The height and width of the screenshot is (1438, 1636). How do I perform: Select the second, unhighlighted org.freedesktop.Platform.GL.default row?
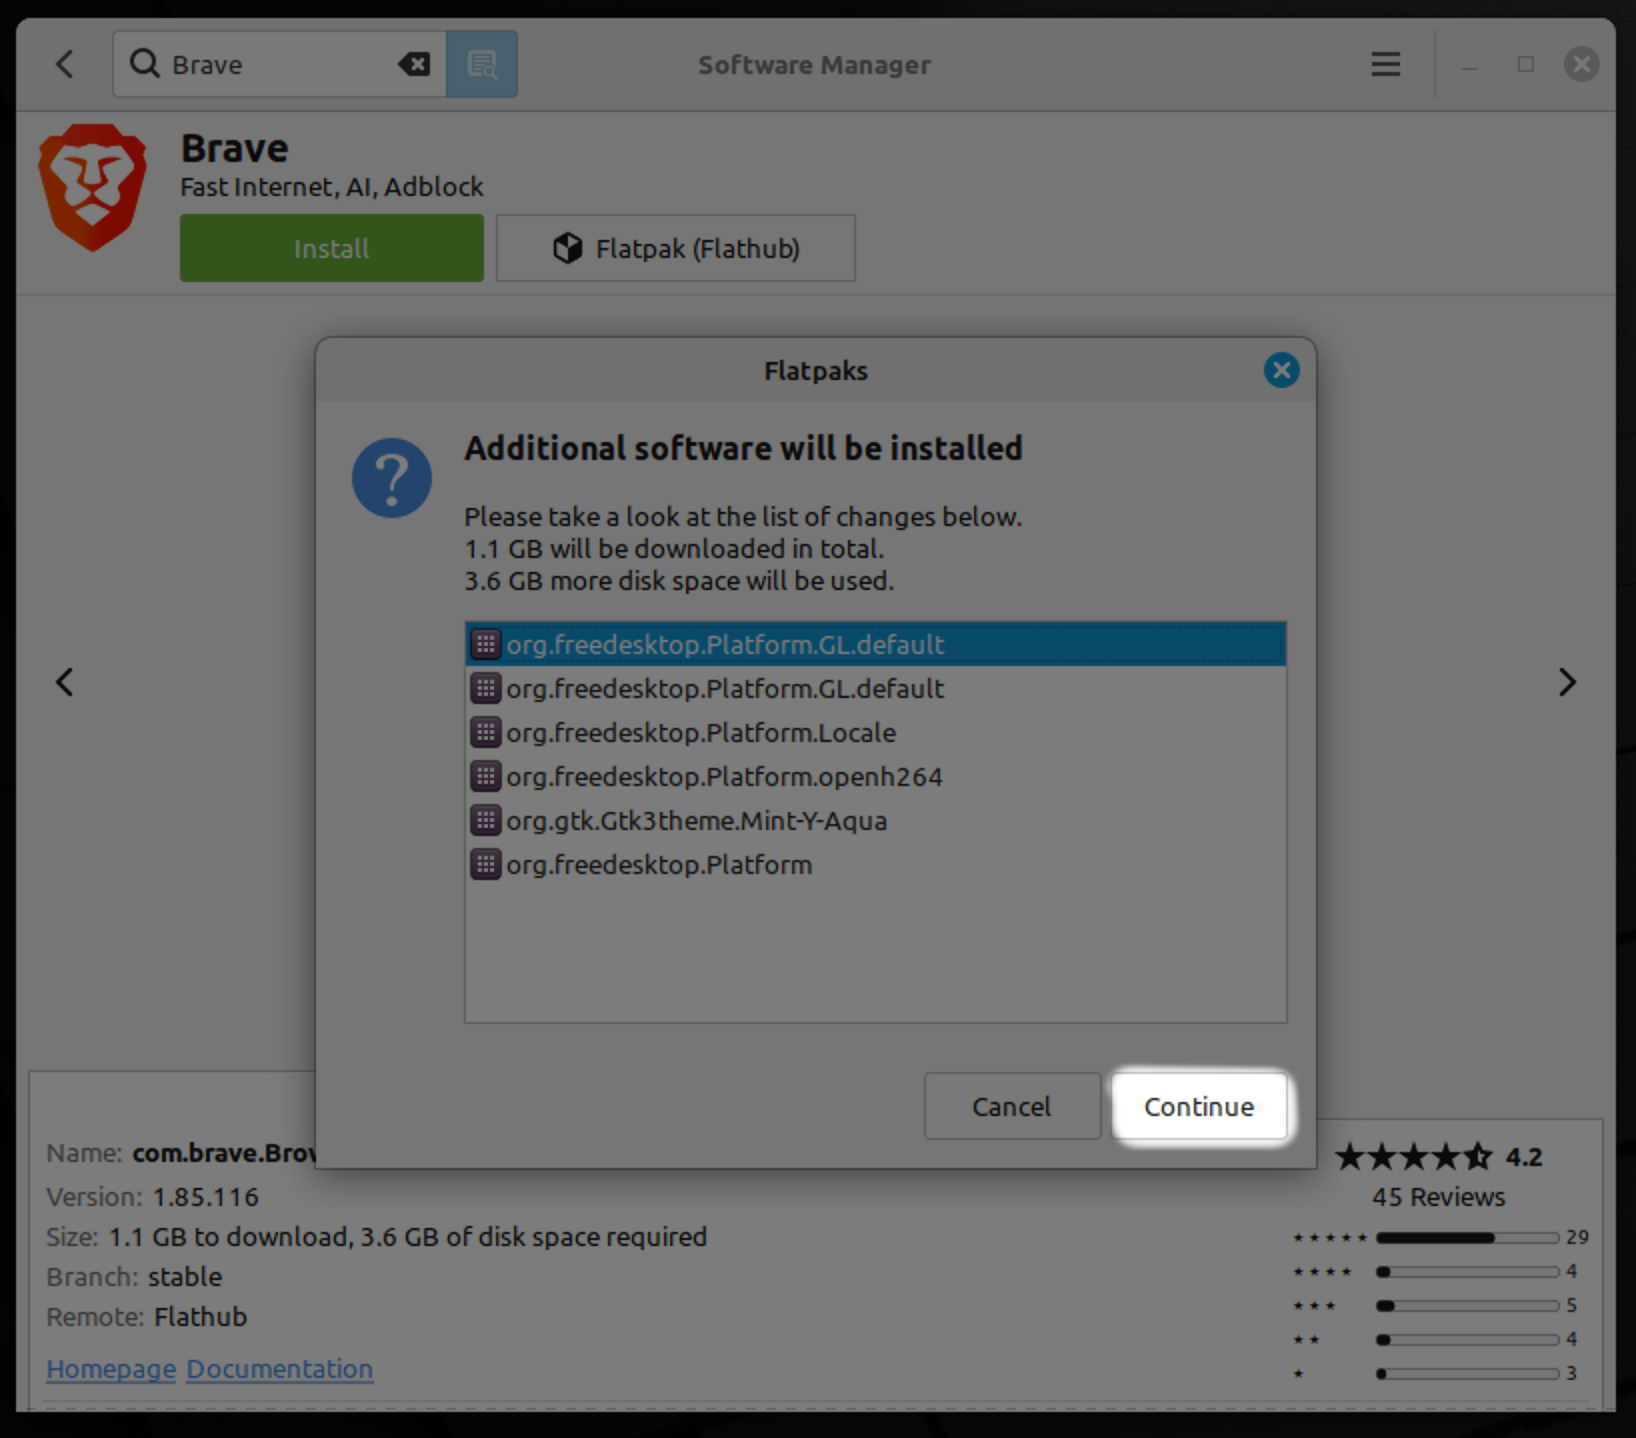click(x=875, y=688)
